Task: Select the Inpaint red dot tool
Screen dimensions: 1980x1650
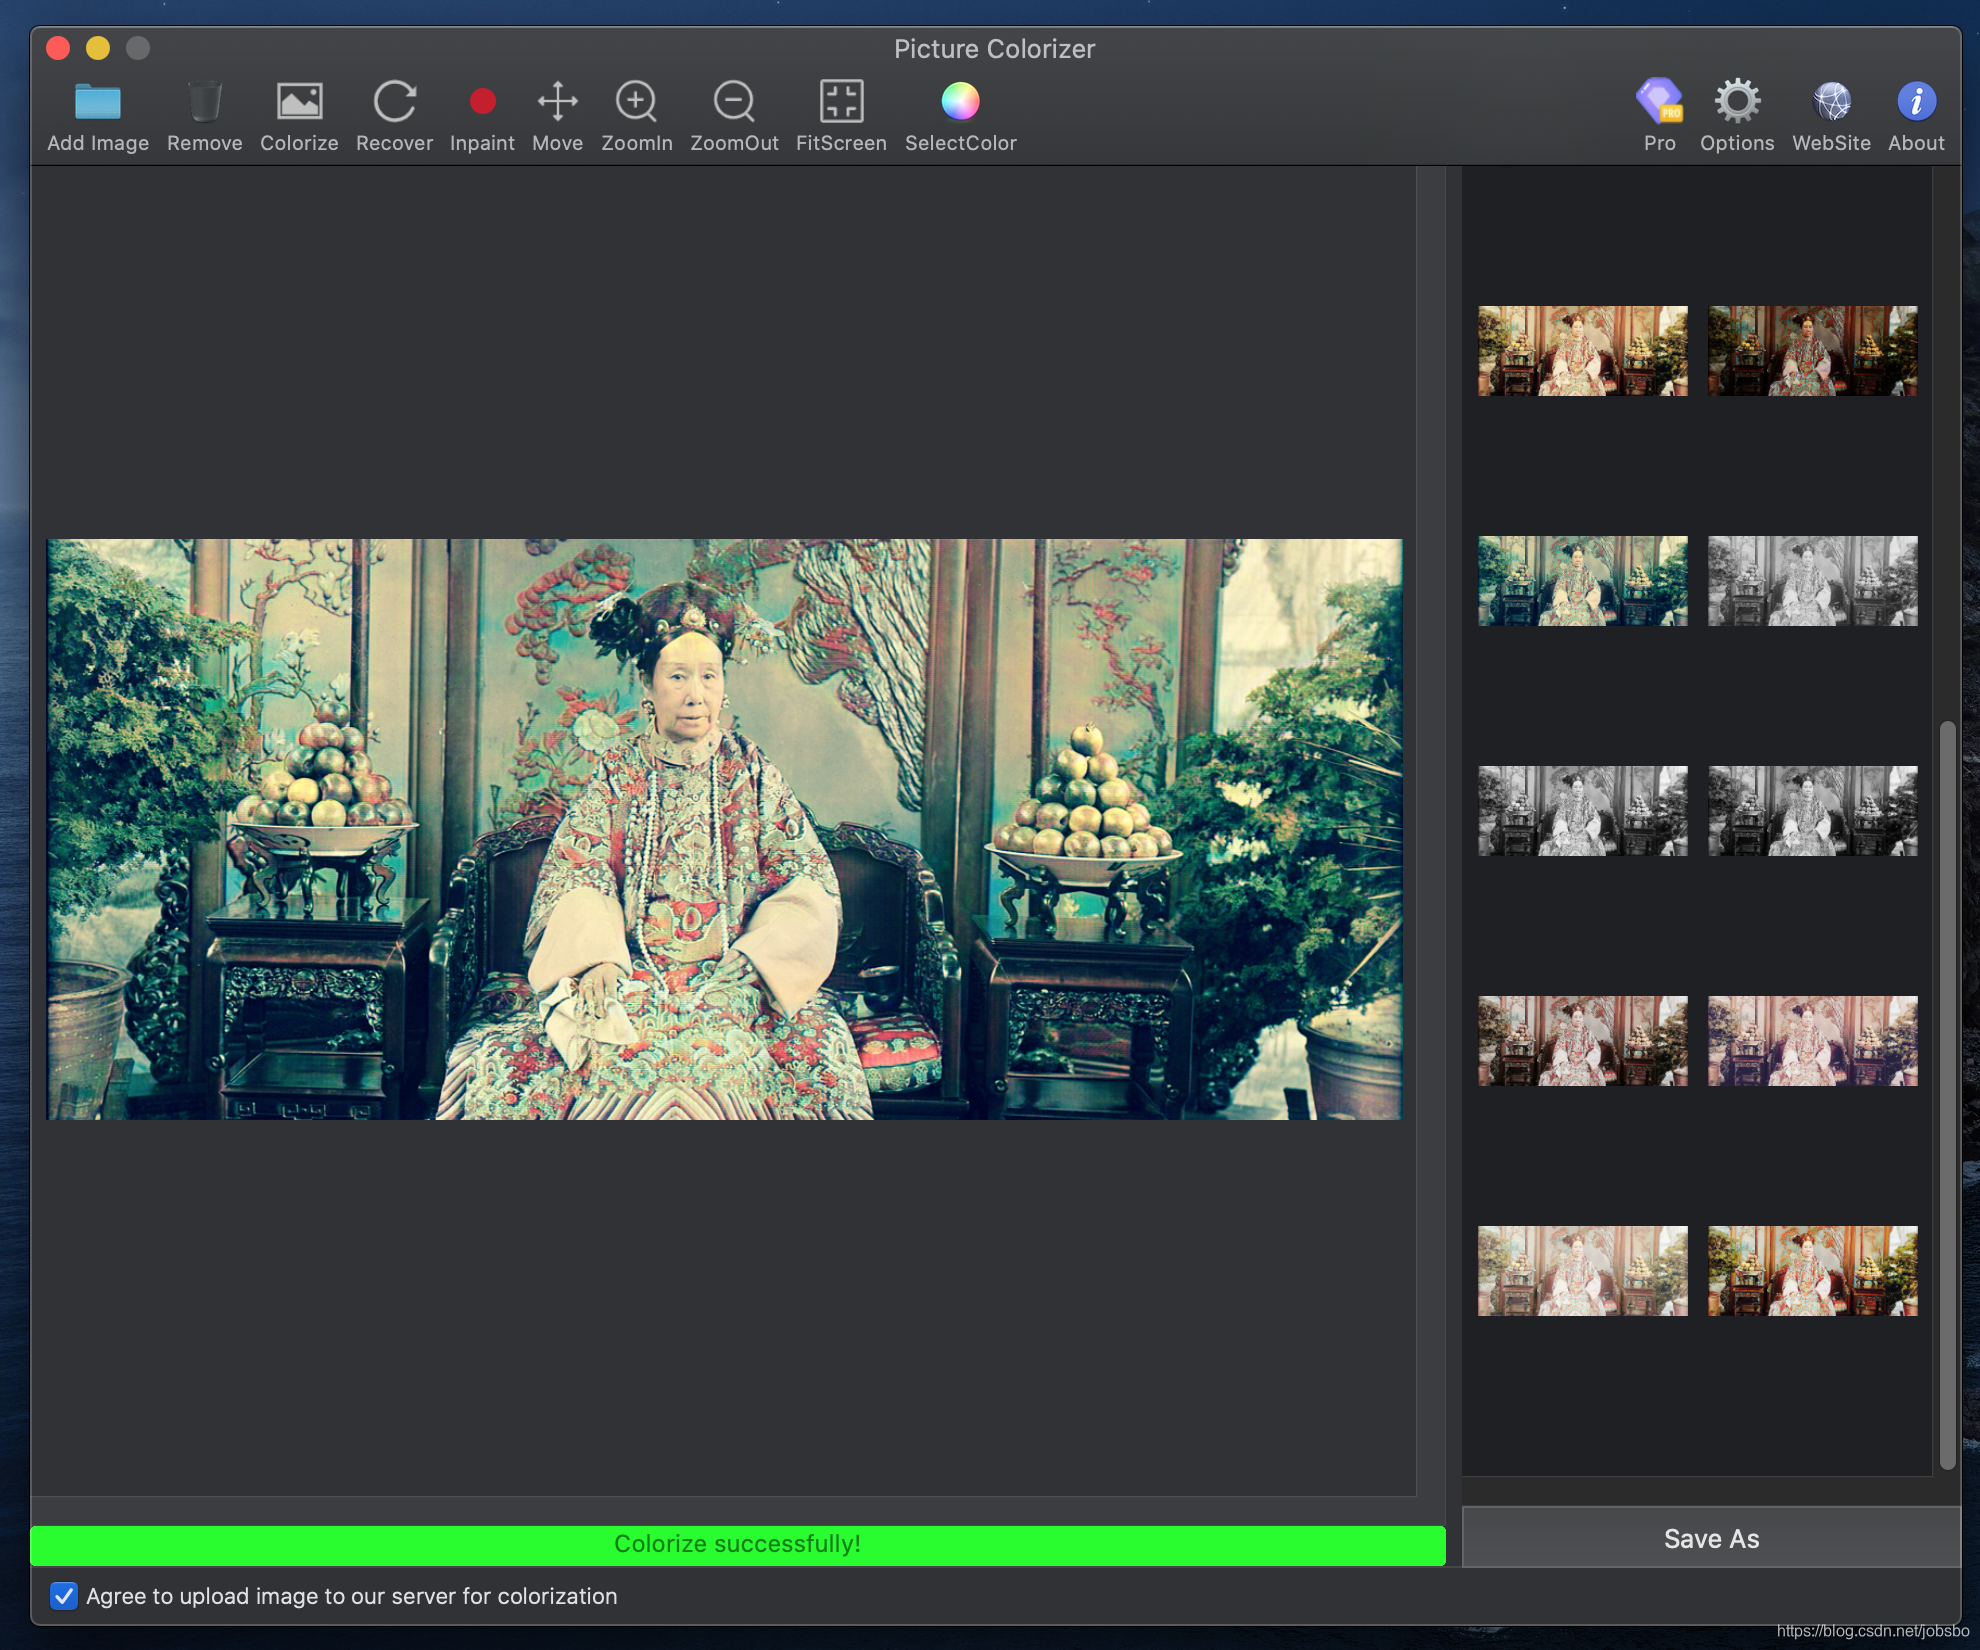Action: pos(482,102)
